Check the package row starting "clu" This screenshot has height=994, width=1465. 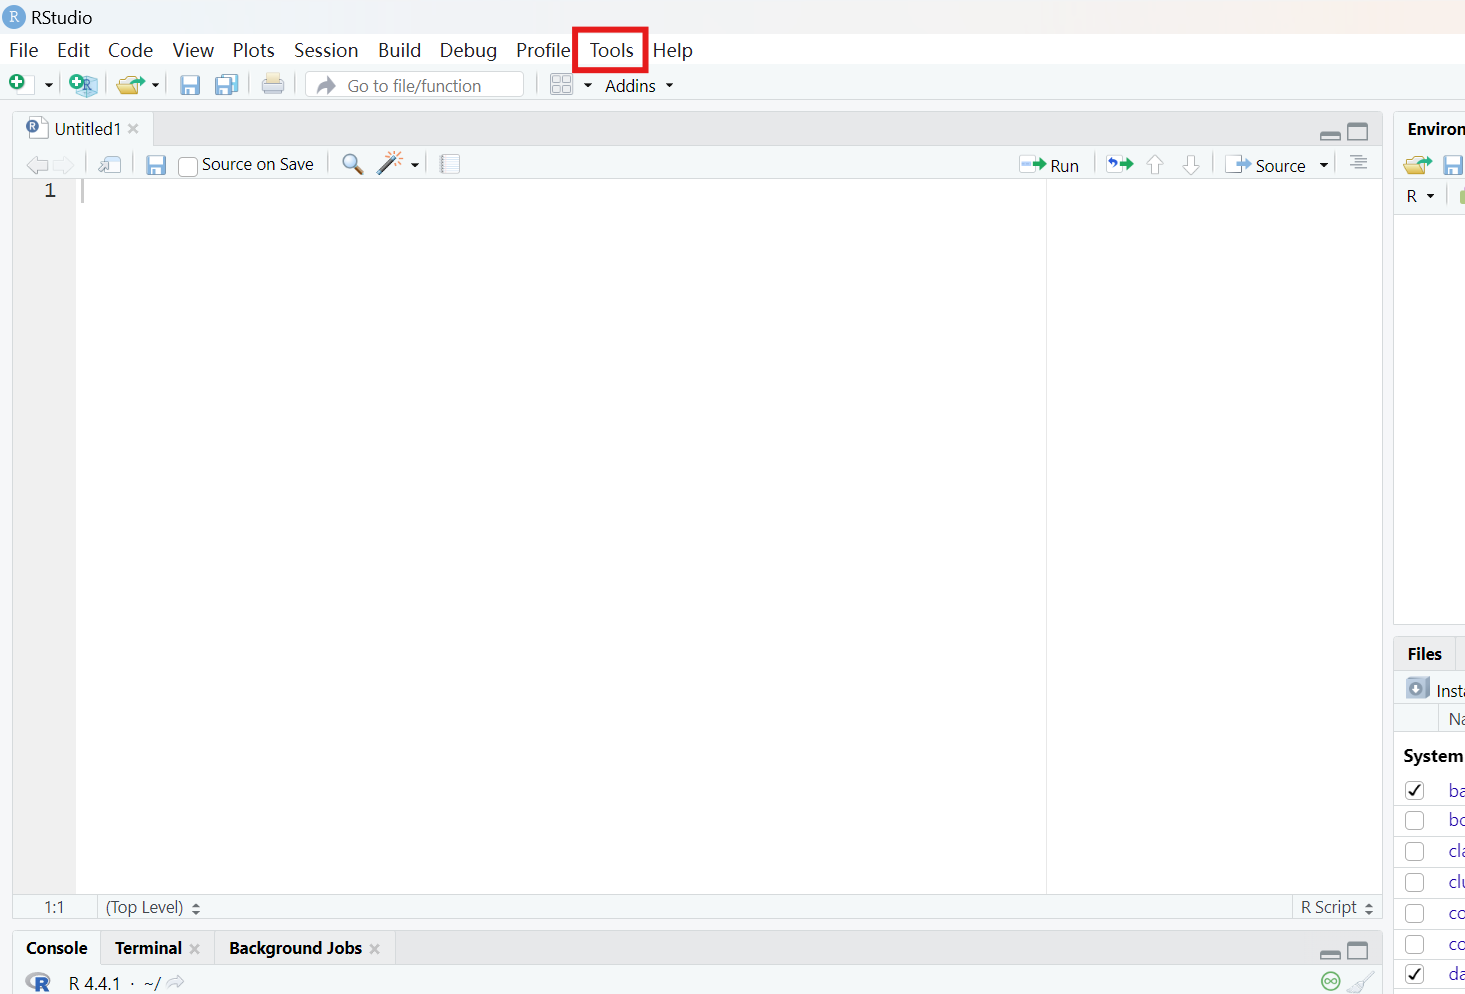click(1414, 882)
